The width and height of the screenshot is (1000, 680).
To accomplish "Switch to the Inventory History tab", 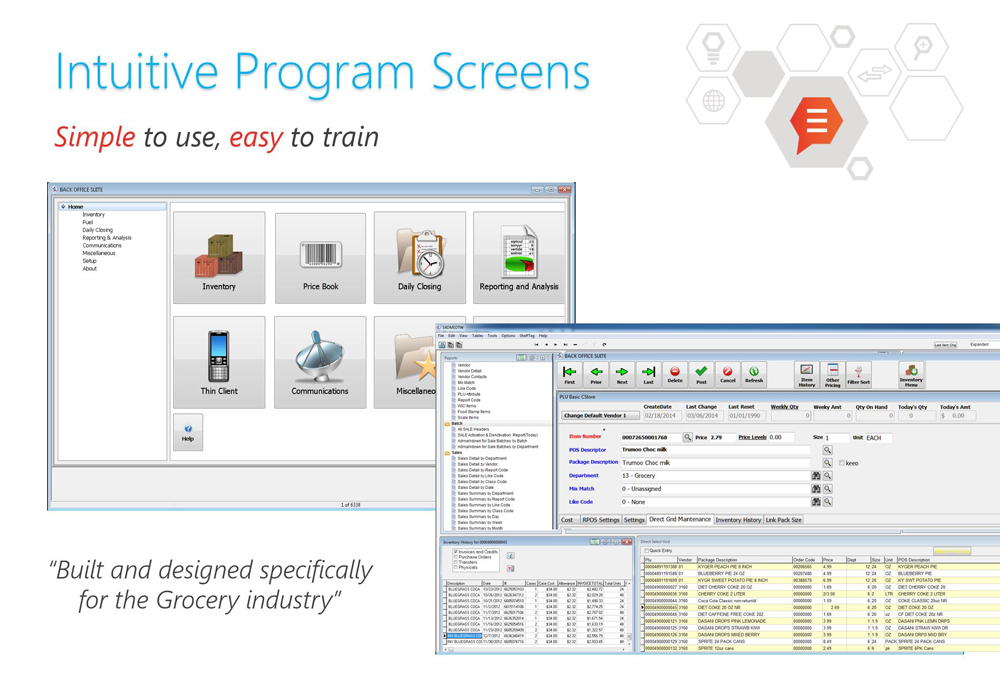I will (738, 520).
